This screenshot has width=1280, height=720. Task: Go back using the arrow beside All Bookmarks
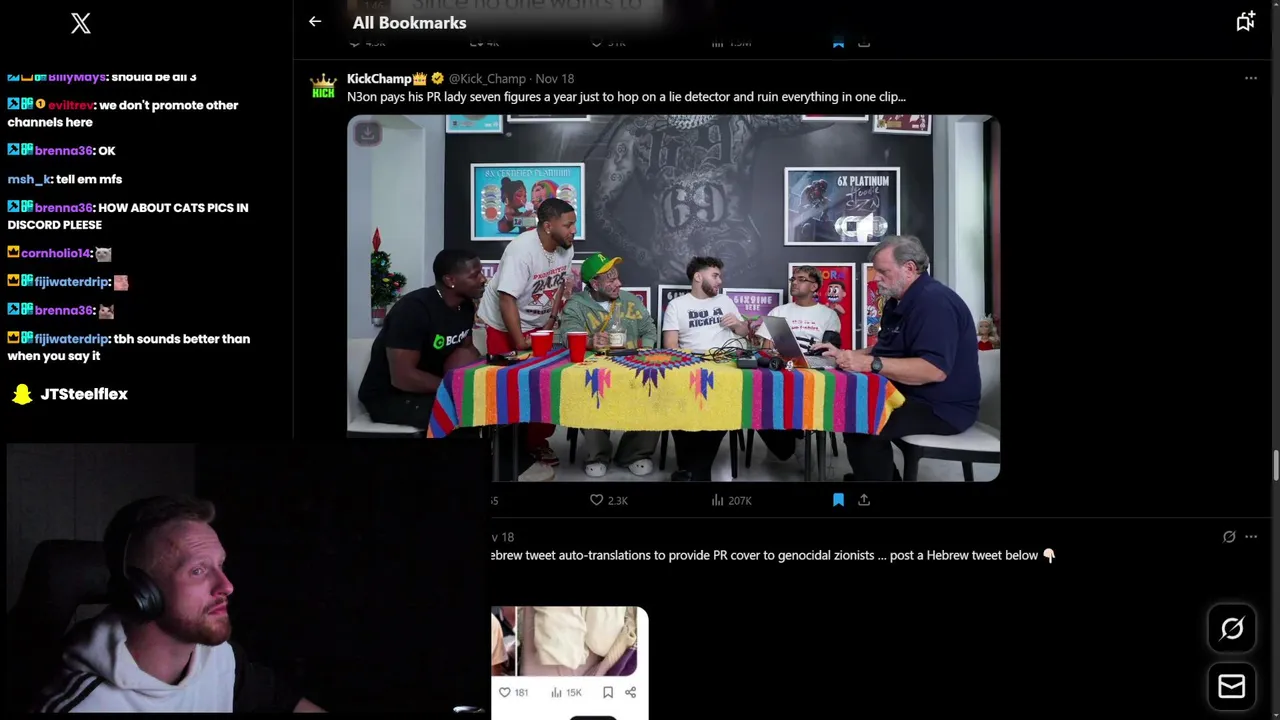pos(315,21)
